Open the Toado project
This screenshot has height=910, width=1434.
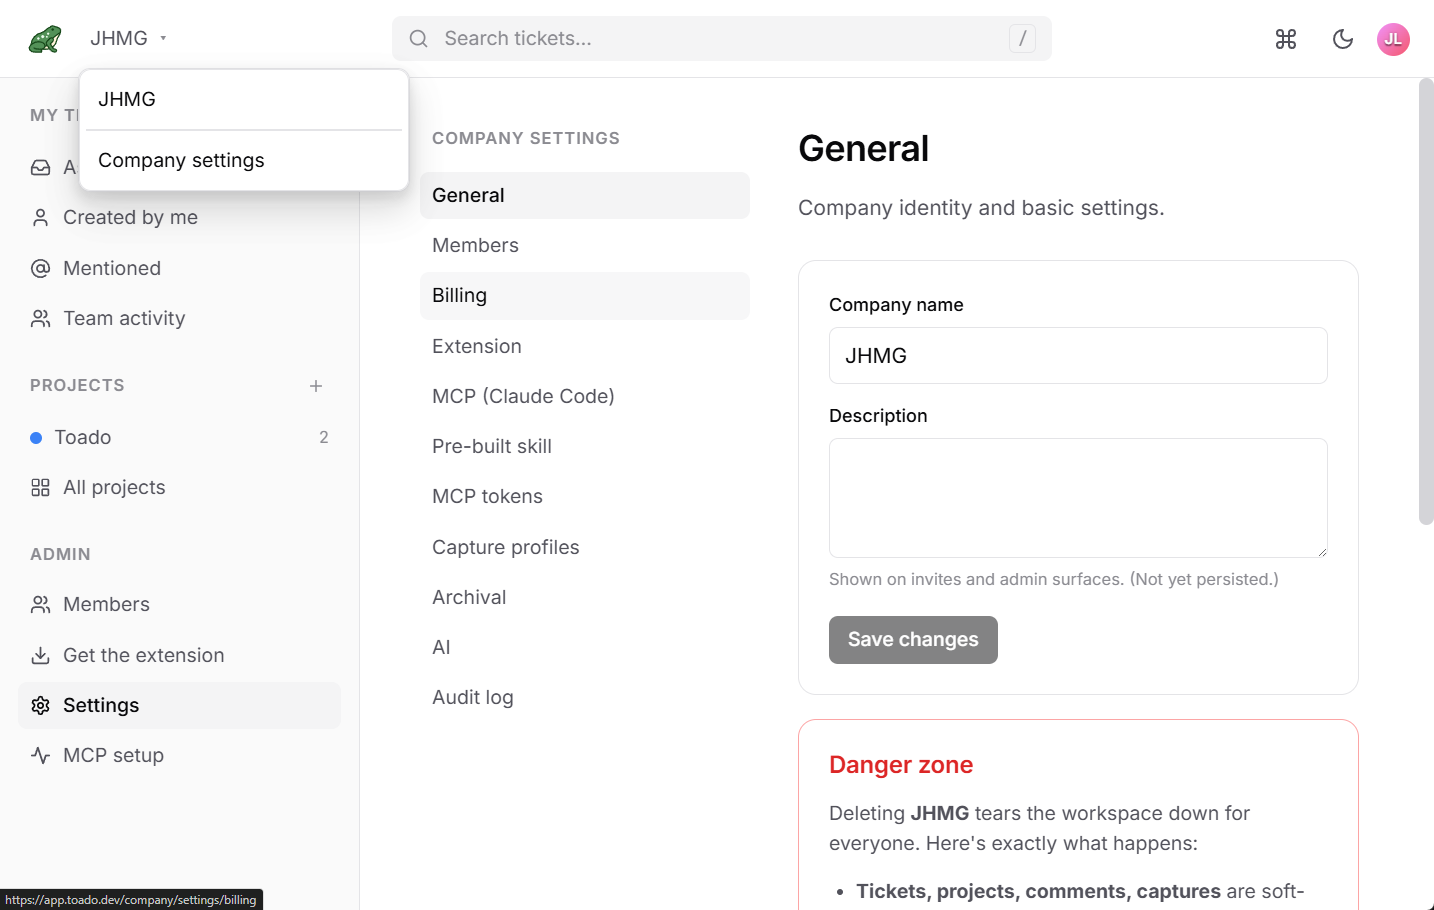[180, 437]
